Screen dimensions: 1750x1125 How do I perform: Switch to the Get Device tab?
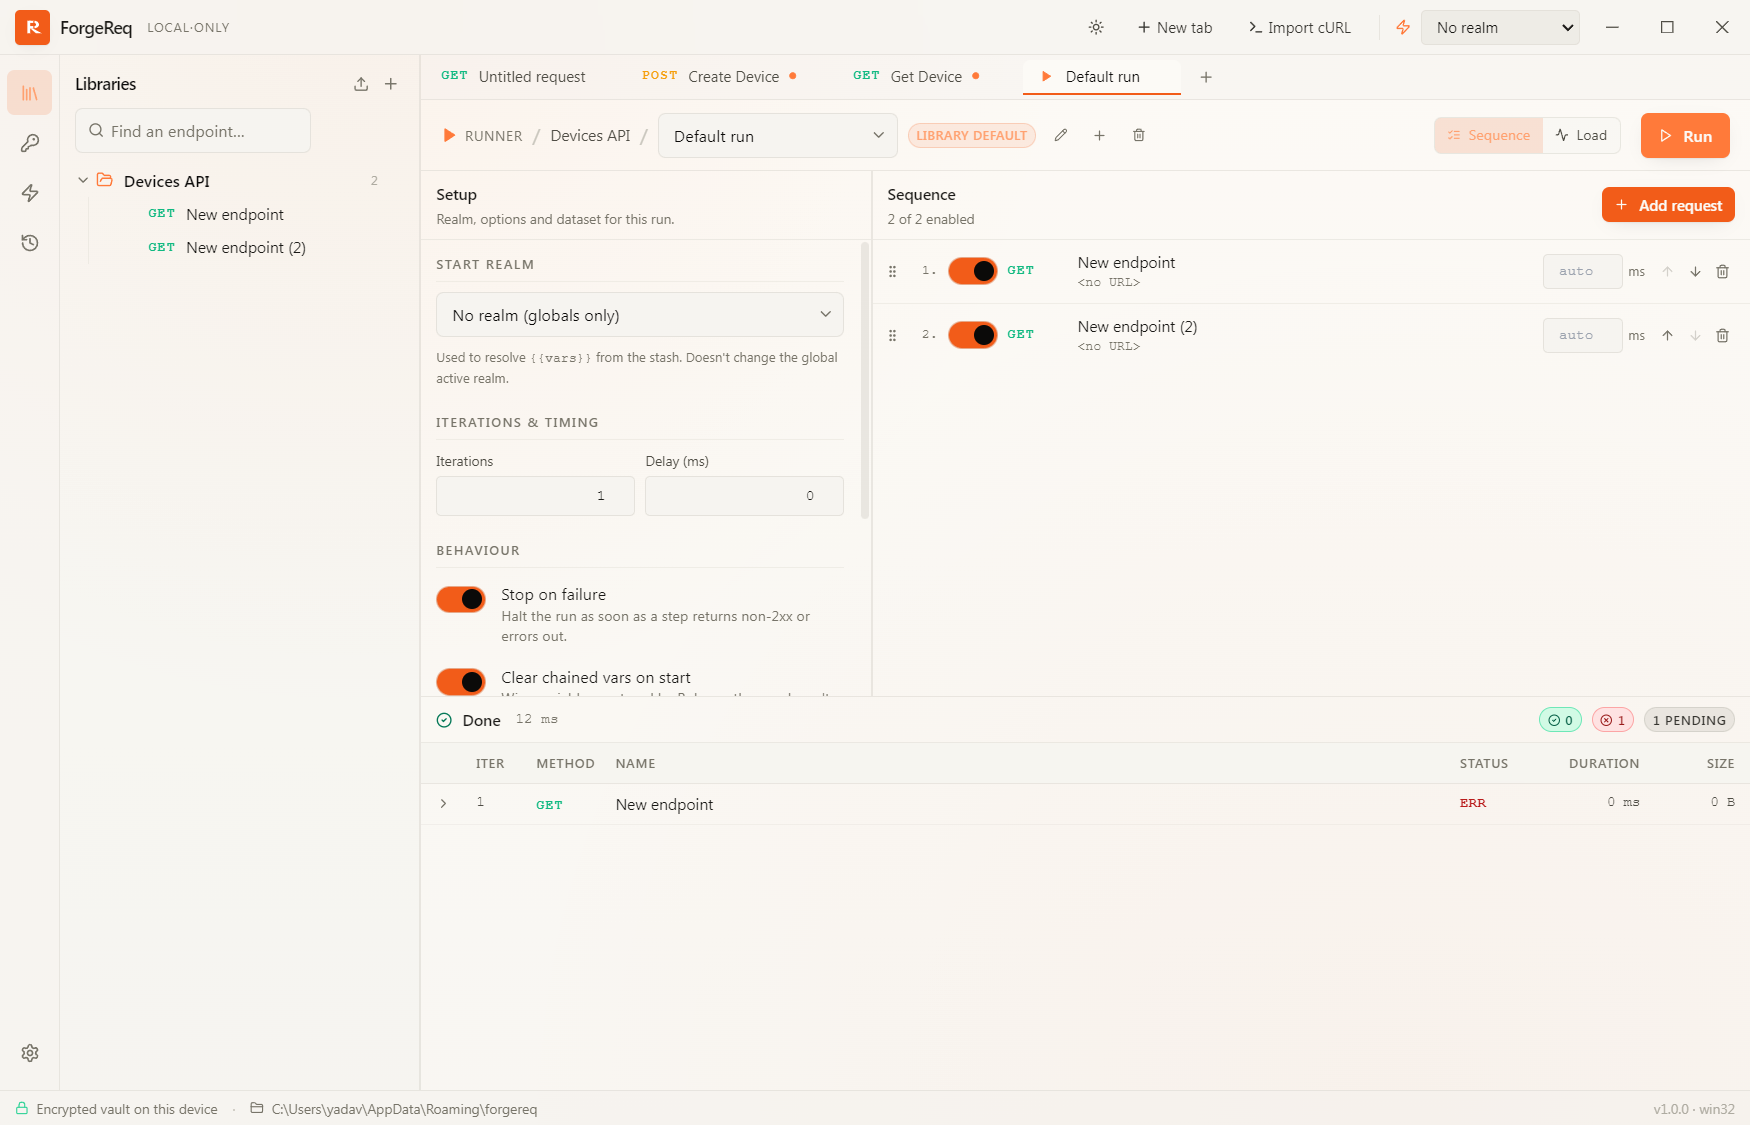916,77
